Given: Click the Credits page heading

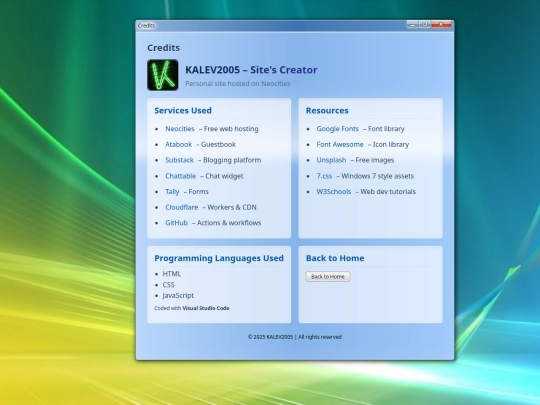Looking at the screenshot, I should point(164,48).
